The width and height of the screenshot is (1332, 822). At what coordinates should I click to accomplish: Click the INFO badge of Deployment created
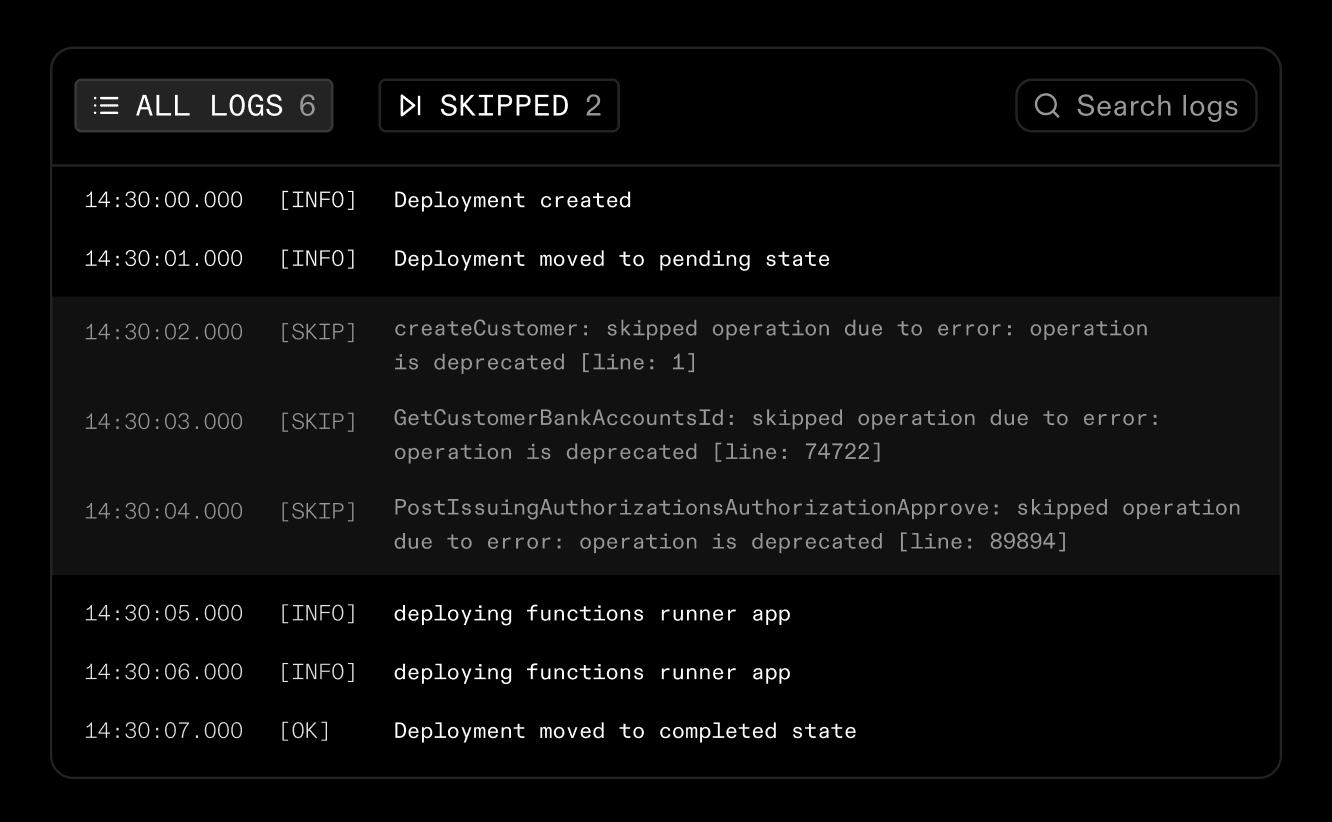click(320, 200)
